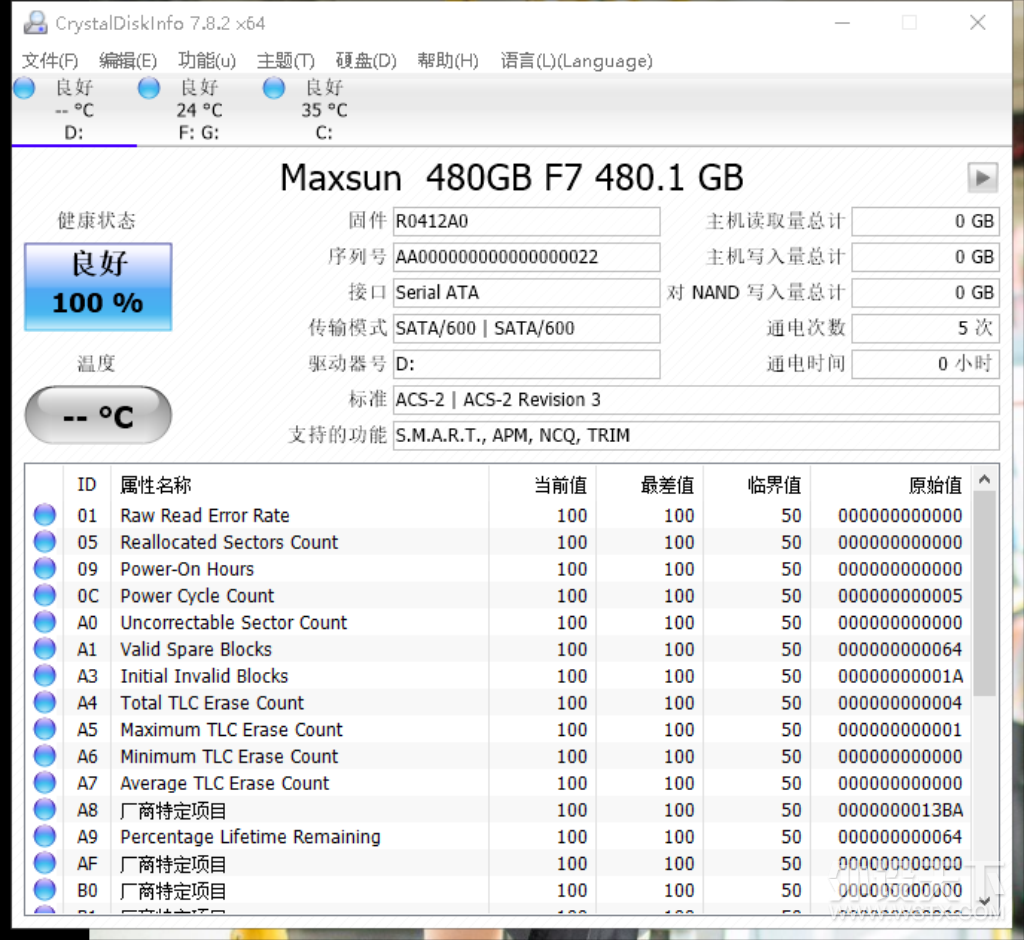Click status orb of Initial Invalid Blocks row
Screen dimensions: 1024x940
[x=44, y=675]
